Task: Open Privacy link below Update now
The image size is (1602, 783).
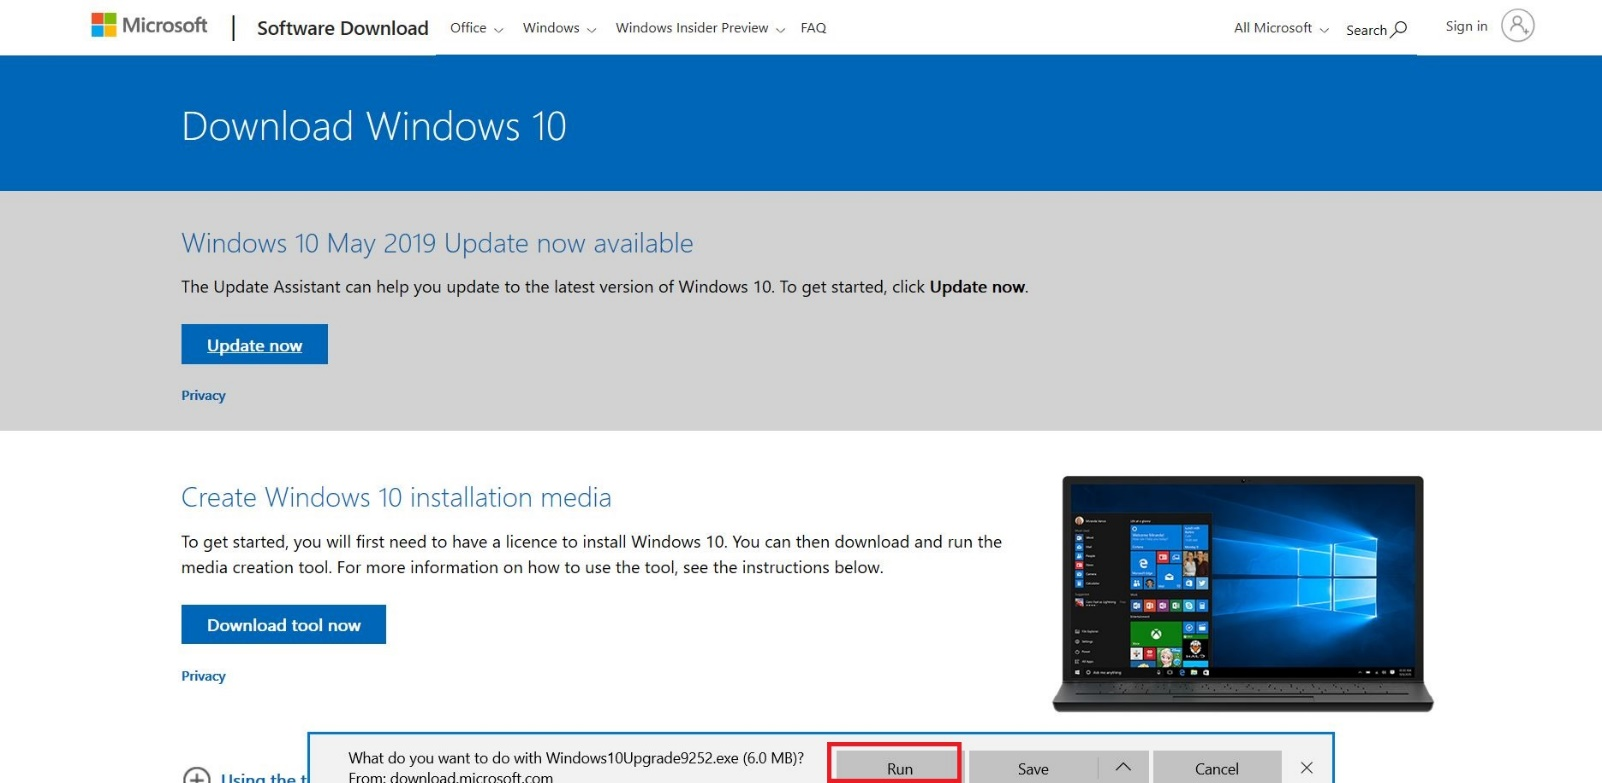Action: pos(203,396)
